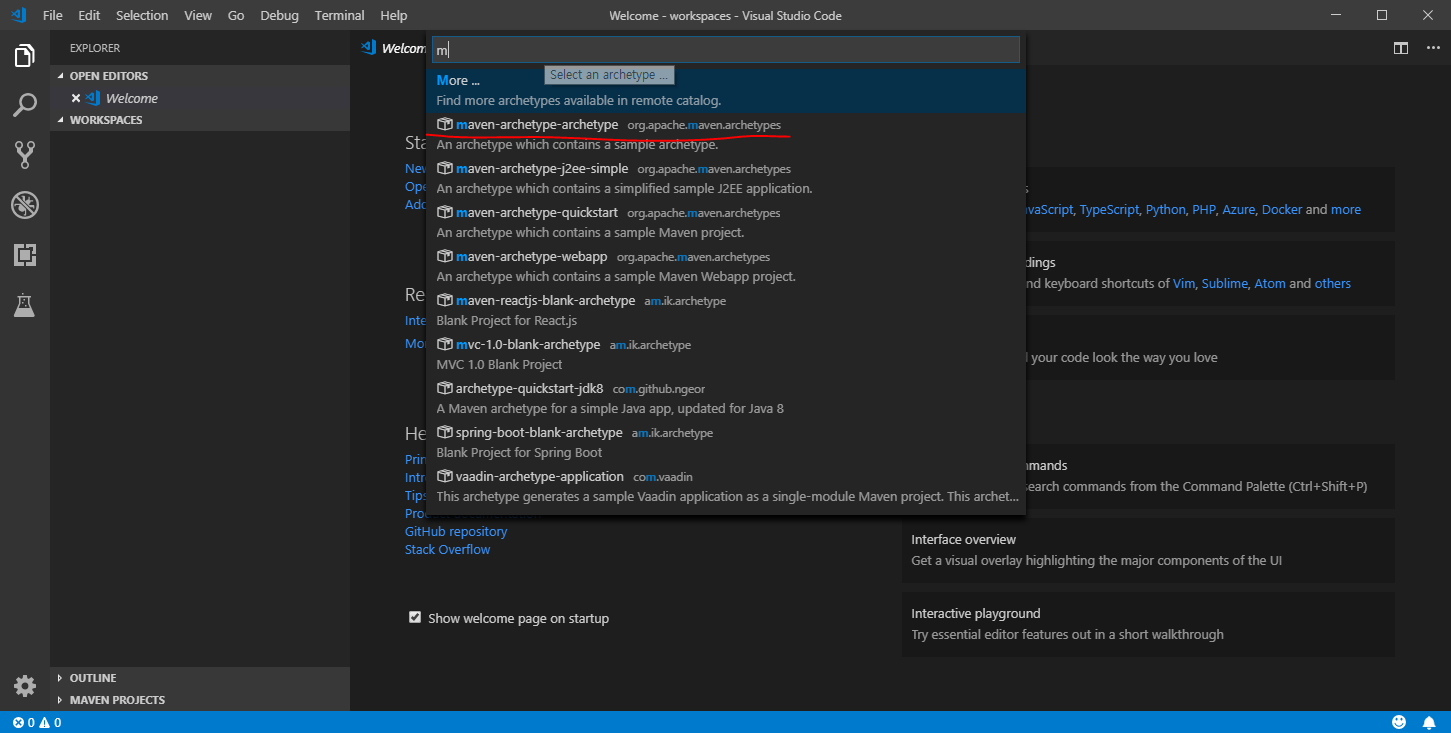Click the VS Code logo in title bar
Image resolution: width=1451 pixels, height=733 pixels.
coord(18,15)
